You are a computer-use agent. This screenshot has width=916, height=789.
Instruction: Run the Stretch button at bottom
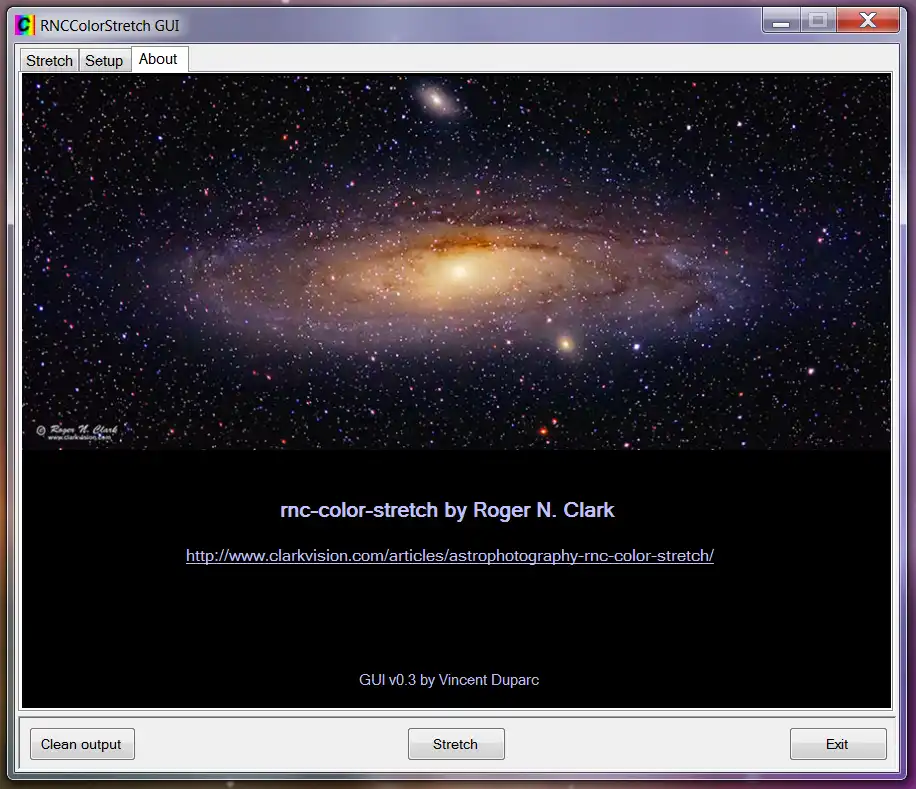(x=456, y=744)
